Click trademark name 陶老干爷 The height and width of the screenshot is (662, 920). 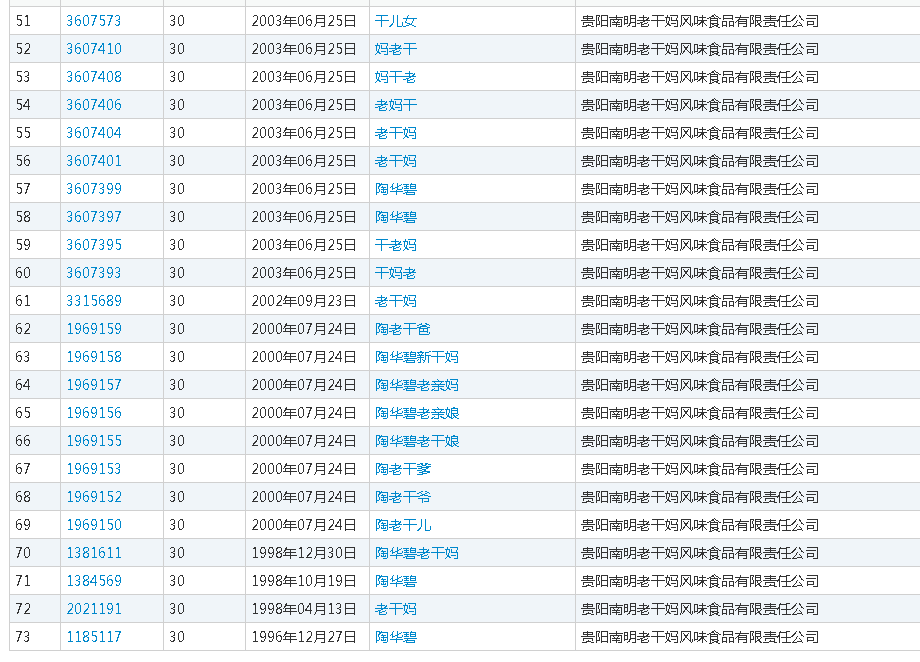[x=403, y=497]
